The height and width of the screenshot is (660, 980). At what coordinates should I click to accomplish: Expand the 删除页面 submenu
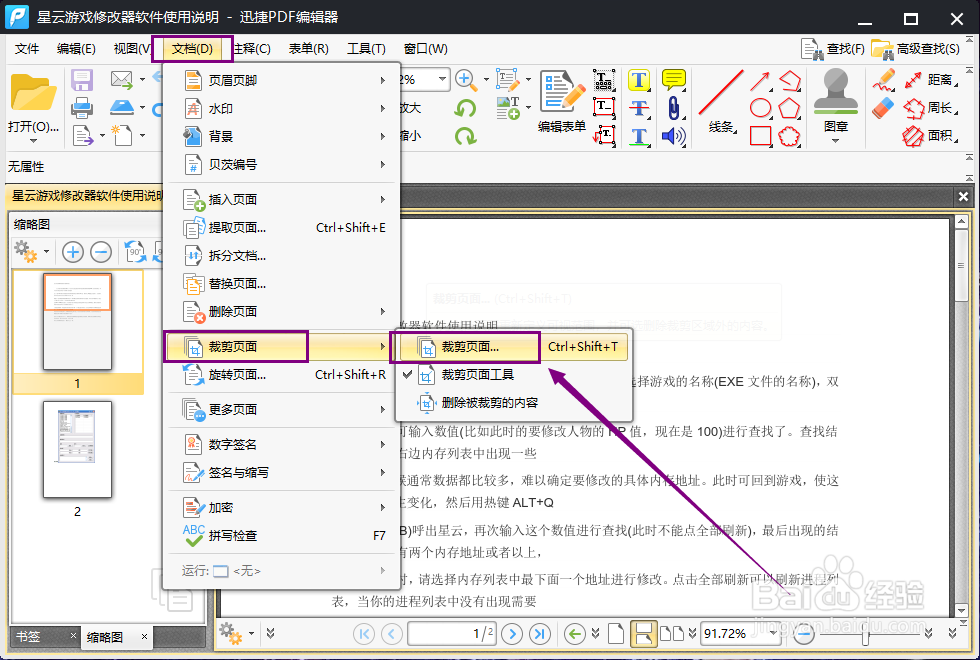point(281,312)
